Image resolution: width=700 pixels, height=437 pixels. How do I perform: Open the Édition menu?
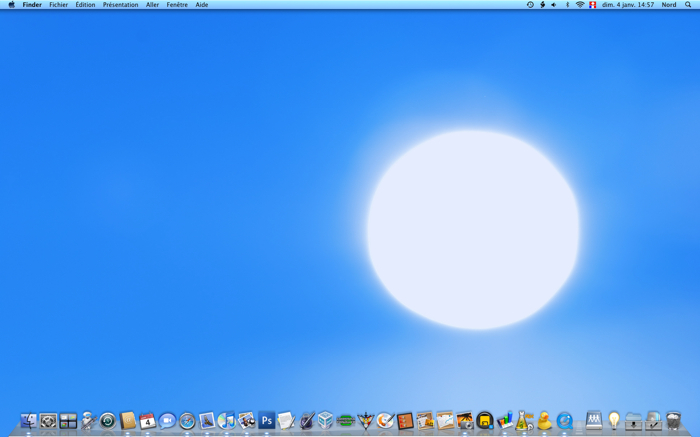[85, 4]
